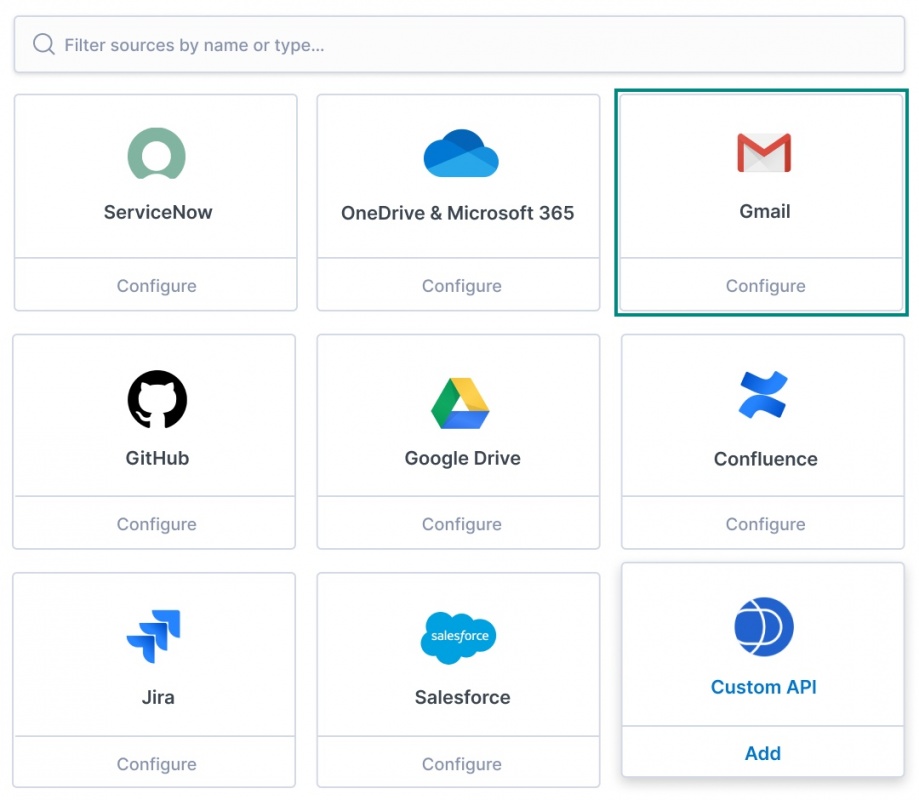Image resolution: width=919 pixels, height=800 pixels.
Task: Choose Configure for Salesforce
Action: click(461, 764)
